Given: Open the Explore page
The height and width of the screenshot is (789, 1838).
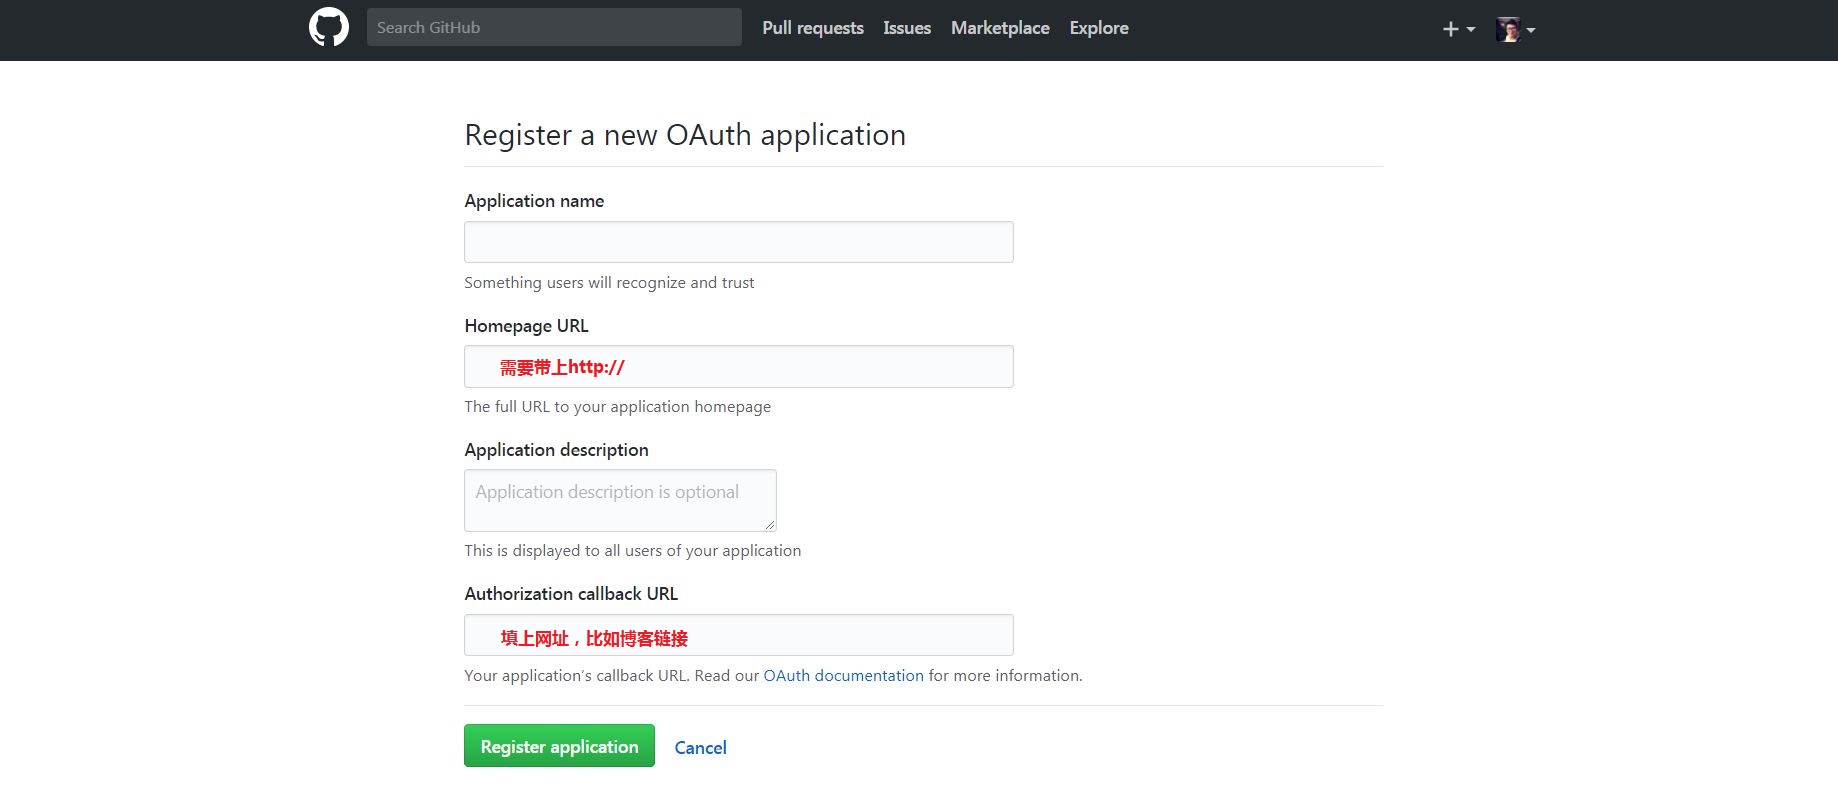Looking at the screenshot, I should pyautogui.click(x=1099, y=28).
